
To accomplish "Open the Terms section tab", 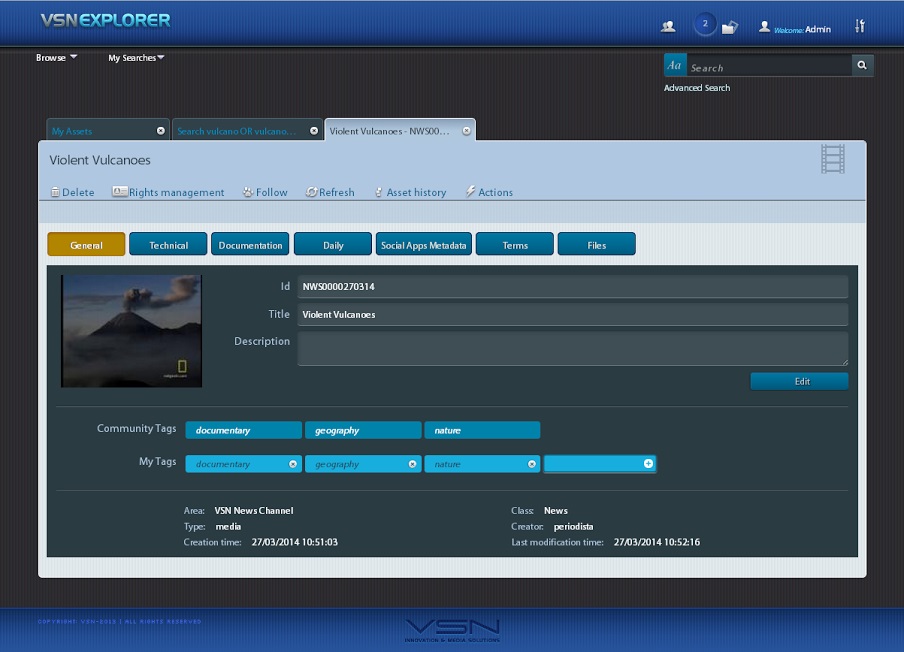I will (515, 244).
